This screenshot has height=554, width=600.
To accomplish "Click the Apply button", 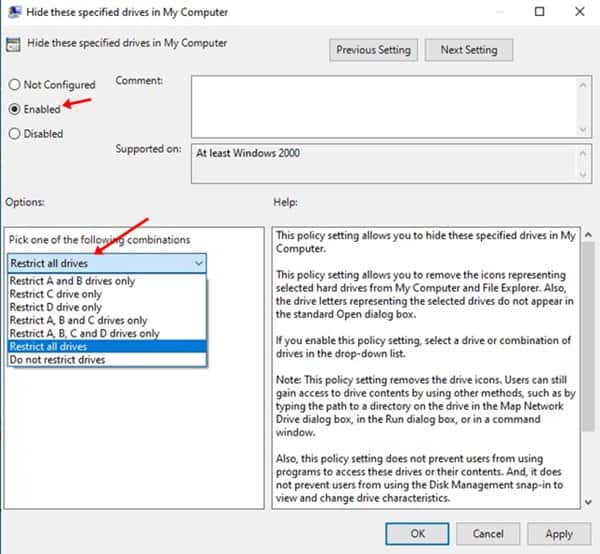I will 559,534.
